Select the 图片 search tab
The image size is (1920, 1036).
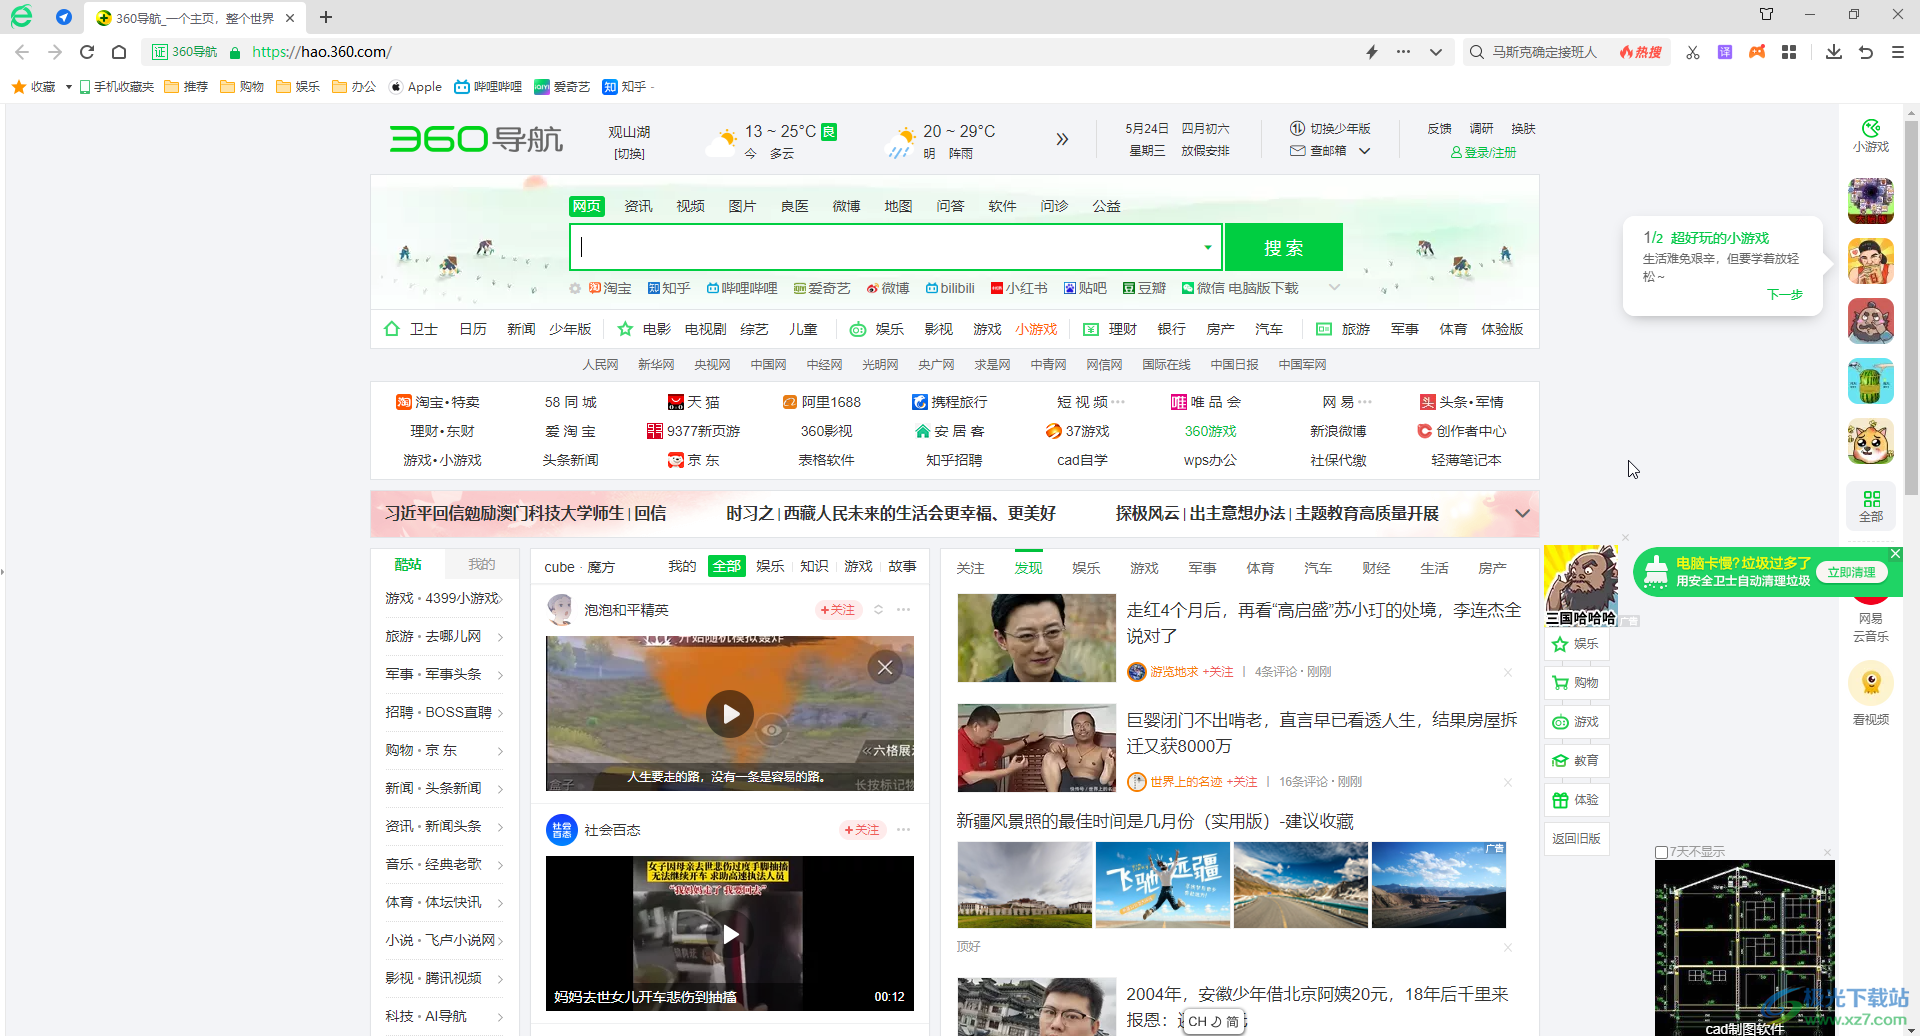[x=742, y=206]
